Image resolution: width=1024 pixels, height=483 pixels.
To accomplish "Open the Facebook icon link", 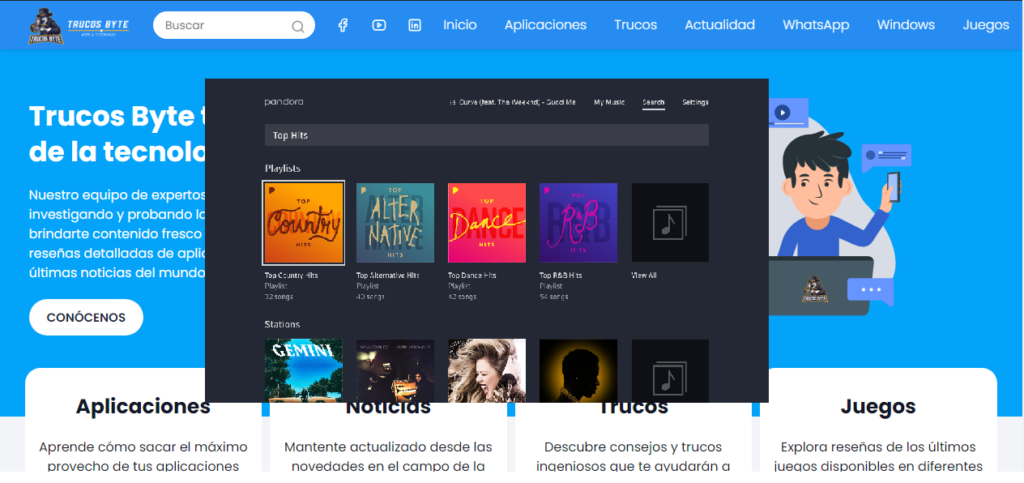I will (343, 25).
